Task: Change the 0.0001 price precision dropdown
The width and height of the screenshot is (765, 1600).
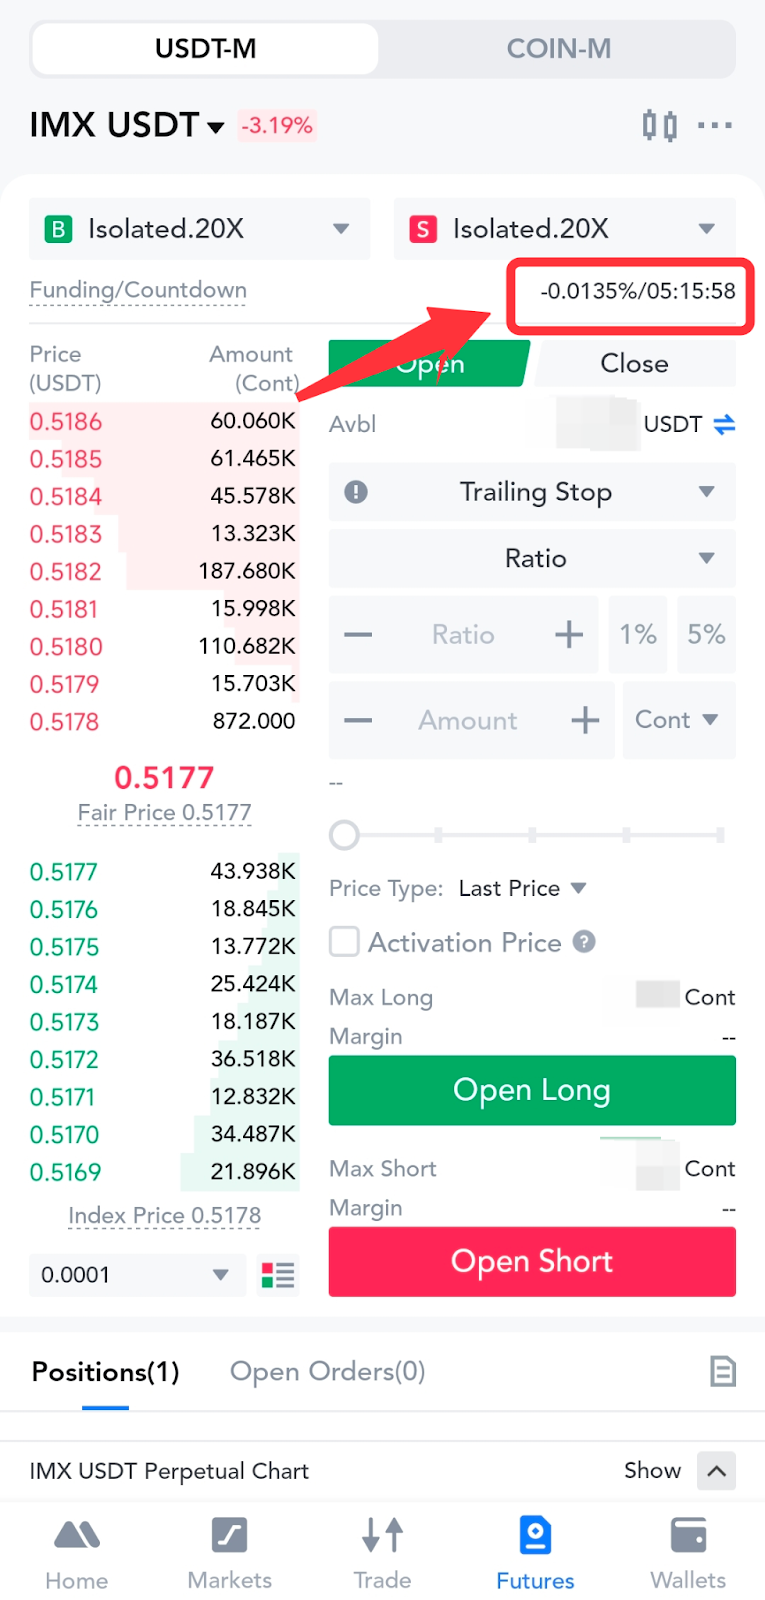Action: point(137,1275)
